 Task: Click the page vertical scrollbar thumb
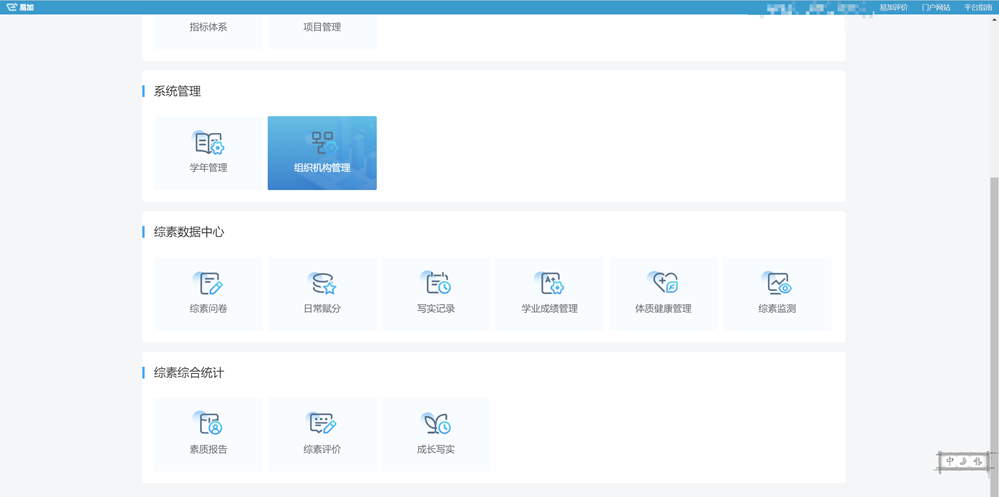[995, 336]
